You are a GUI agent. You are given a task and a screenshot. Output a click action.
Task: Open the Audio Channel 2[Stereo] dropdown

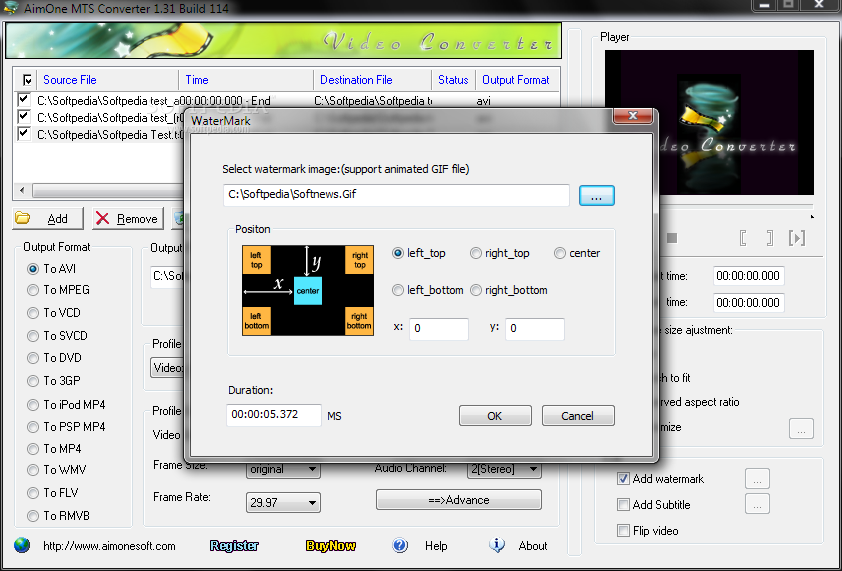504,469
